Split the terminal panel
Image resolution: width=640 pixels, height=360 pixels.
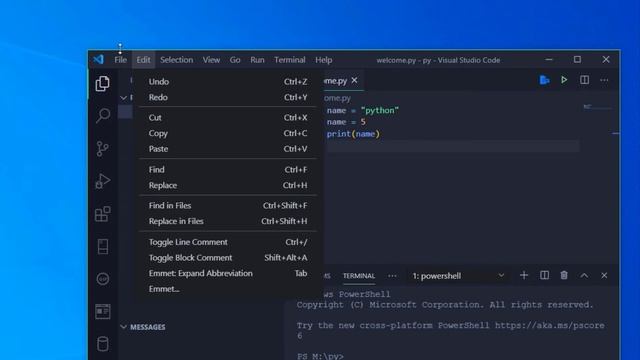tap(544, 276)
